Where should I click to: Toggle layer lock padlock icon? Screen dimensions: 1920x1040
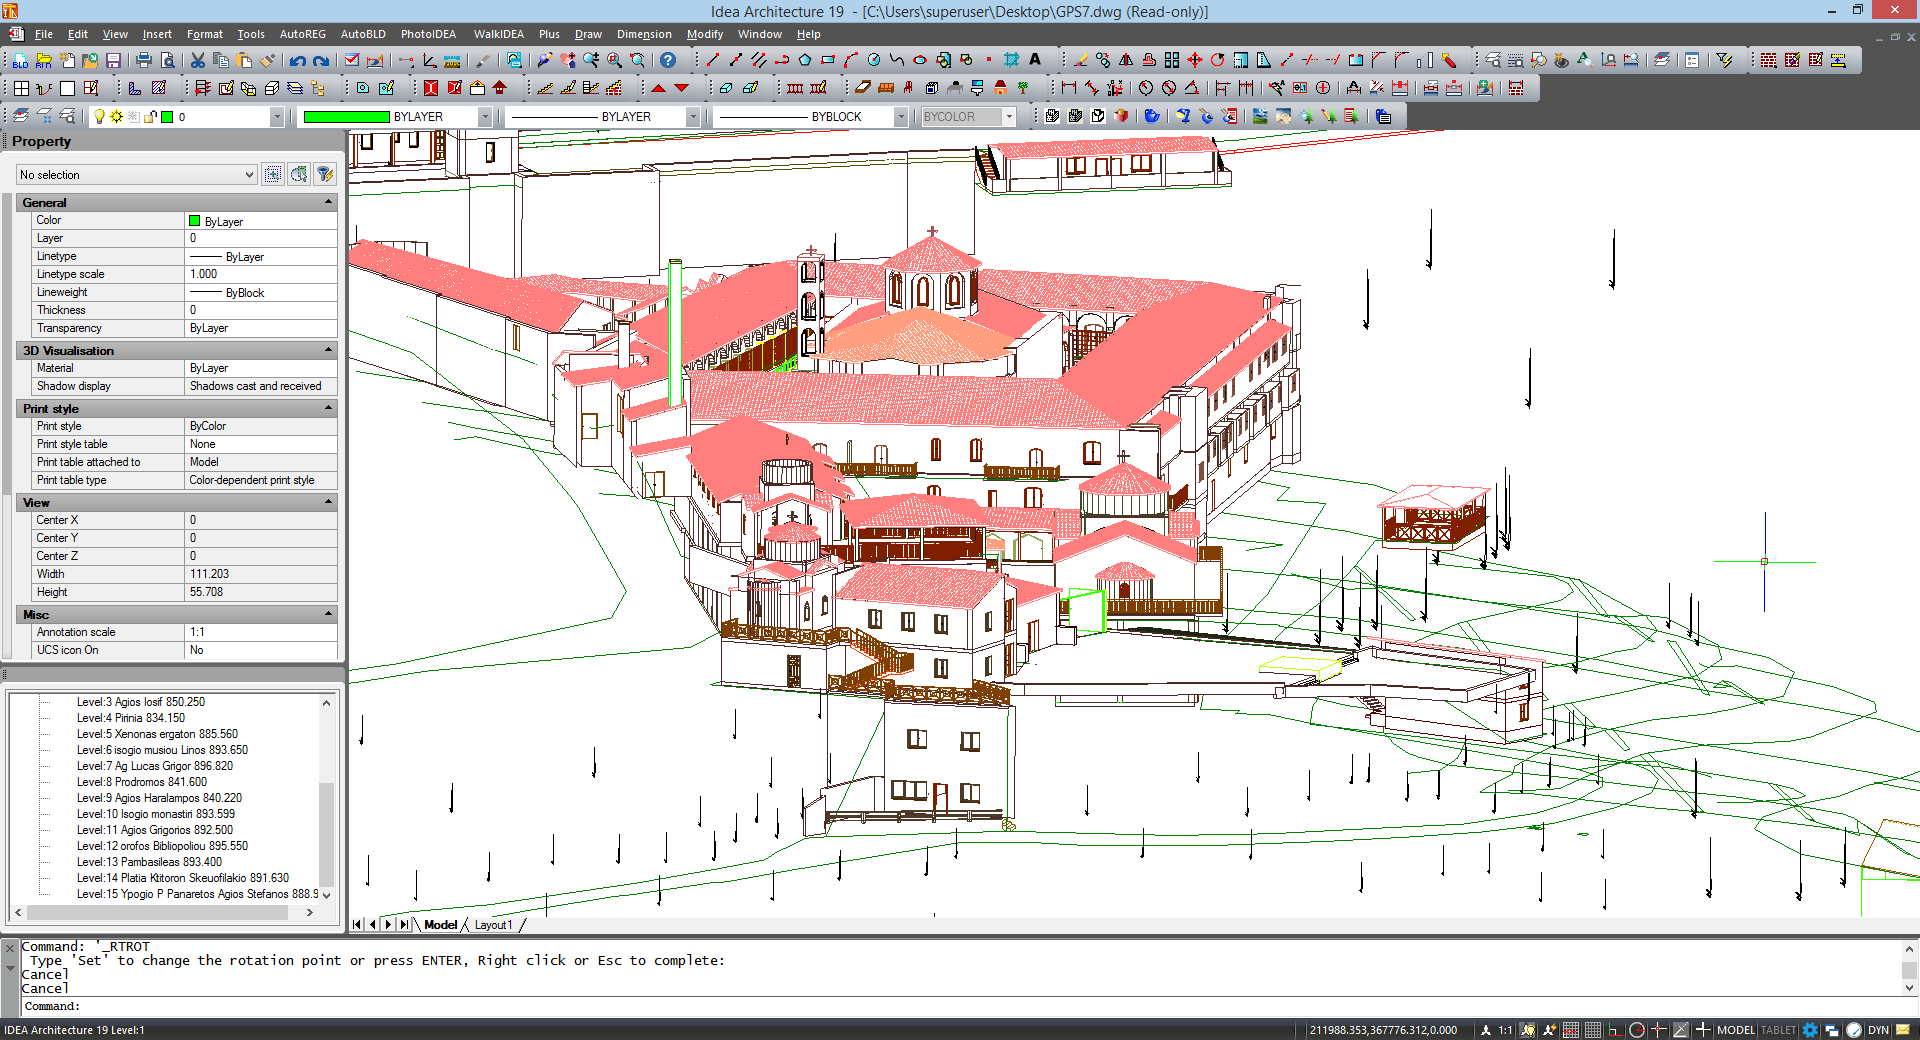[x=150, y=117]
